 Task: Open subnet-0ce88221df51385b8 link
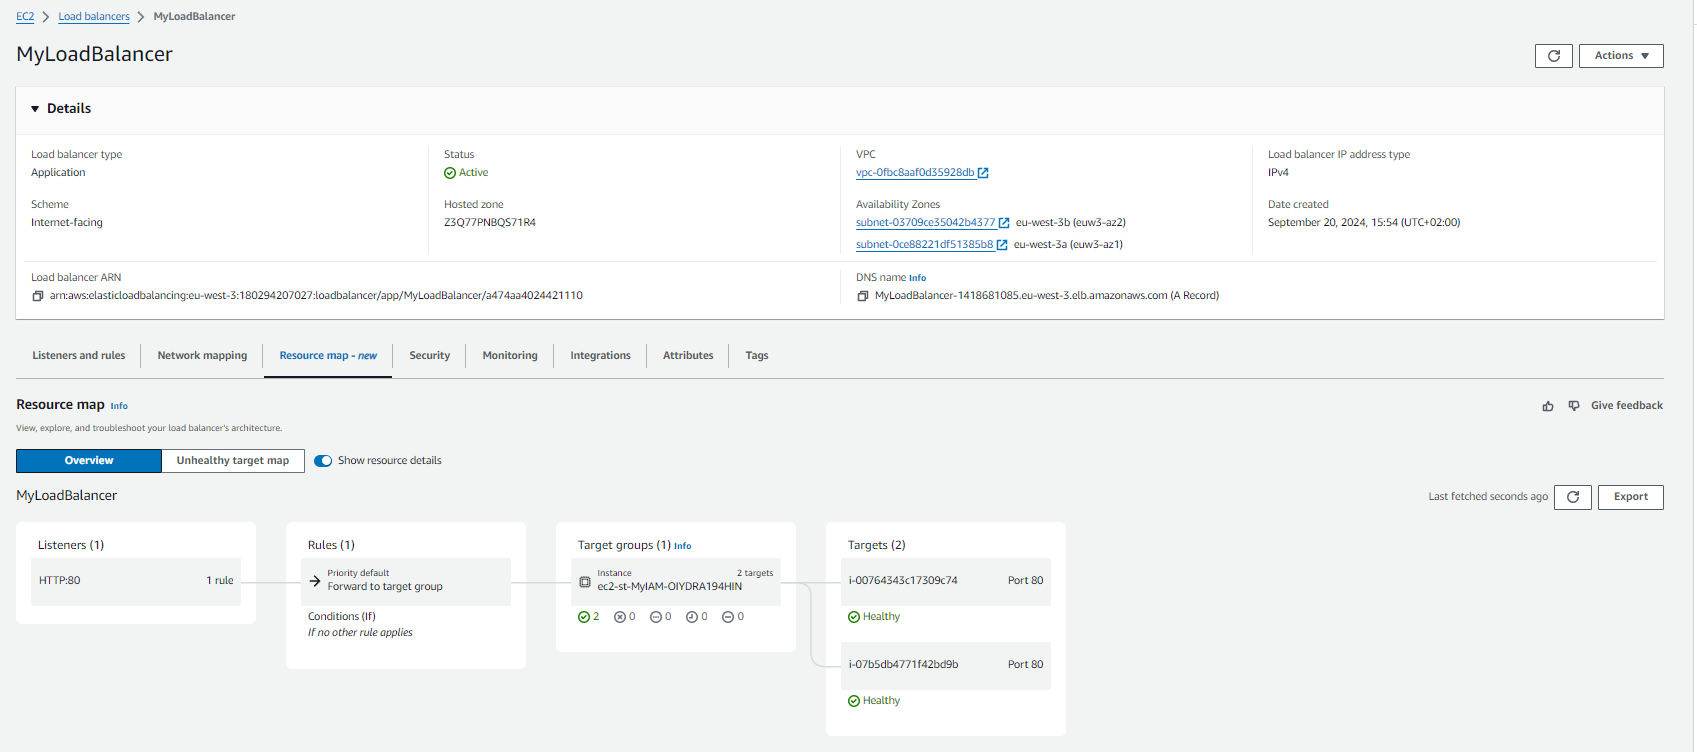coord(925,245)
